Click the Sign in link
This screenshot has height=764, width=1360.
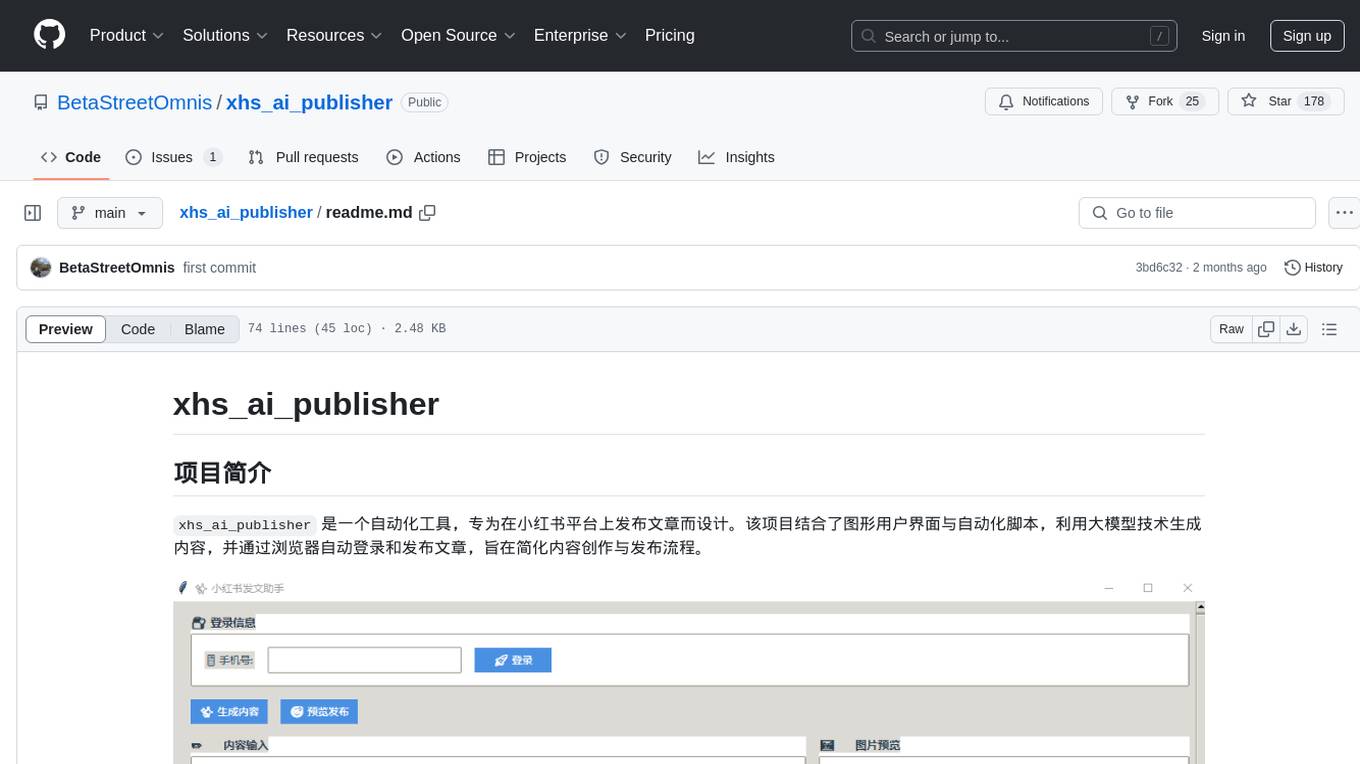(x=1223, y=36)
